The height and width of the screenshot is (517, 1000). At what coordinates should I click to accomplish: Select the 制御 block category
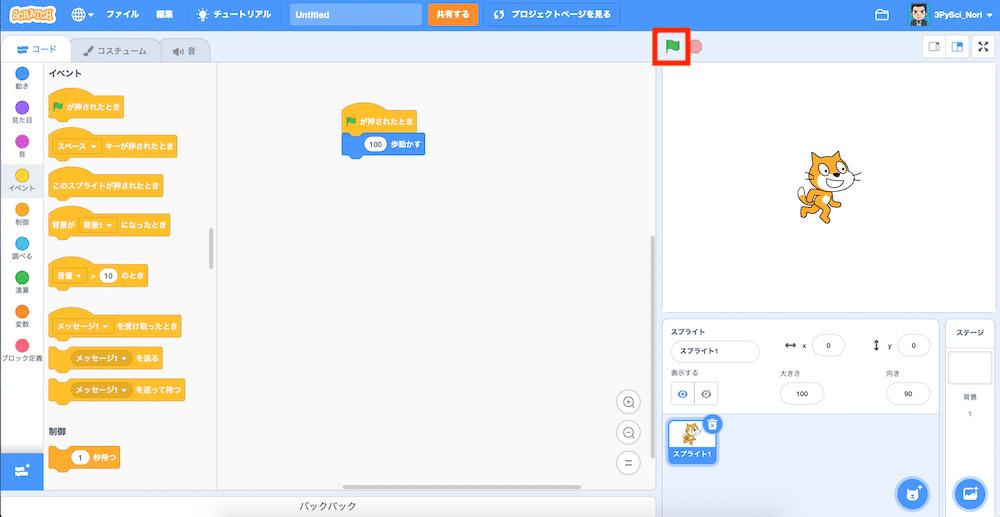tap(22, 215)
